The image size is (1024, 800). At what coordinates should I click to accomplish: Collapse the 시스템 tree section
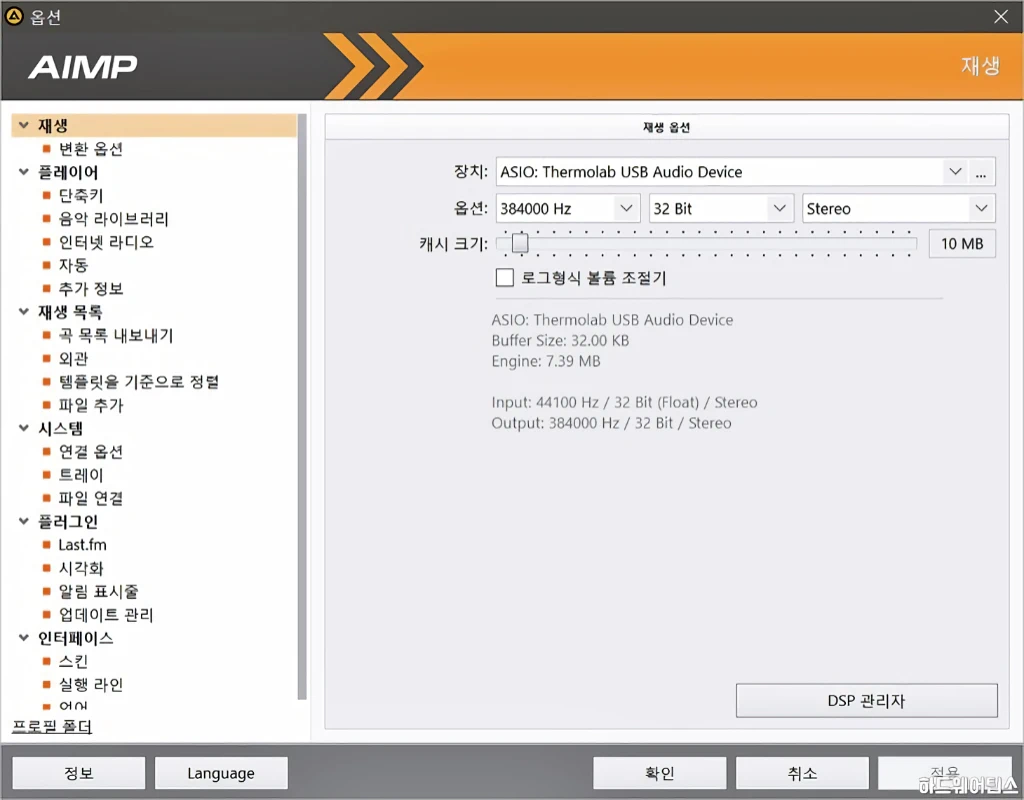point(24,428)
